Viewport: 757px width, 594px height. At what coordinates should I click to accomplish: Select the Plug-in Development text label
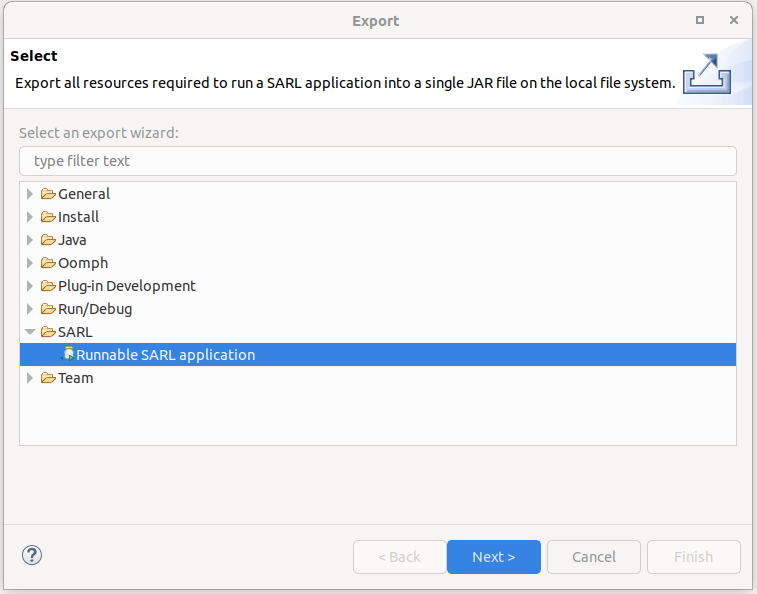point(127,286)
